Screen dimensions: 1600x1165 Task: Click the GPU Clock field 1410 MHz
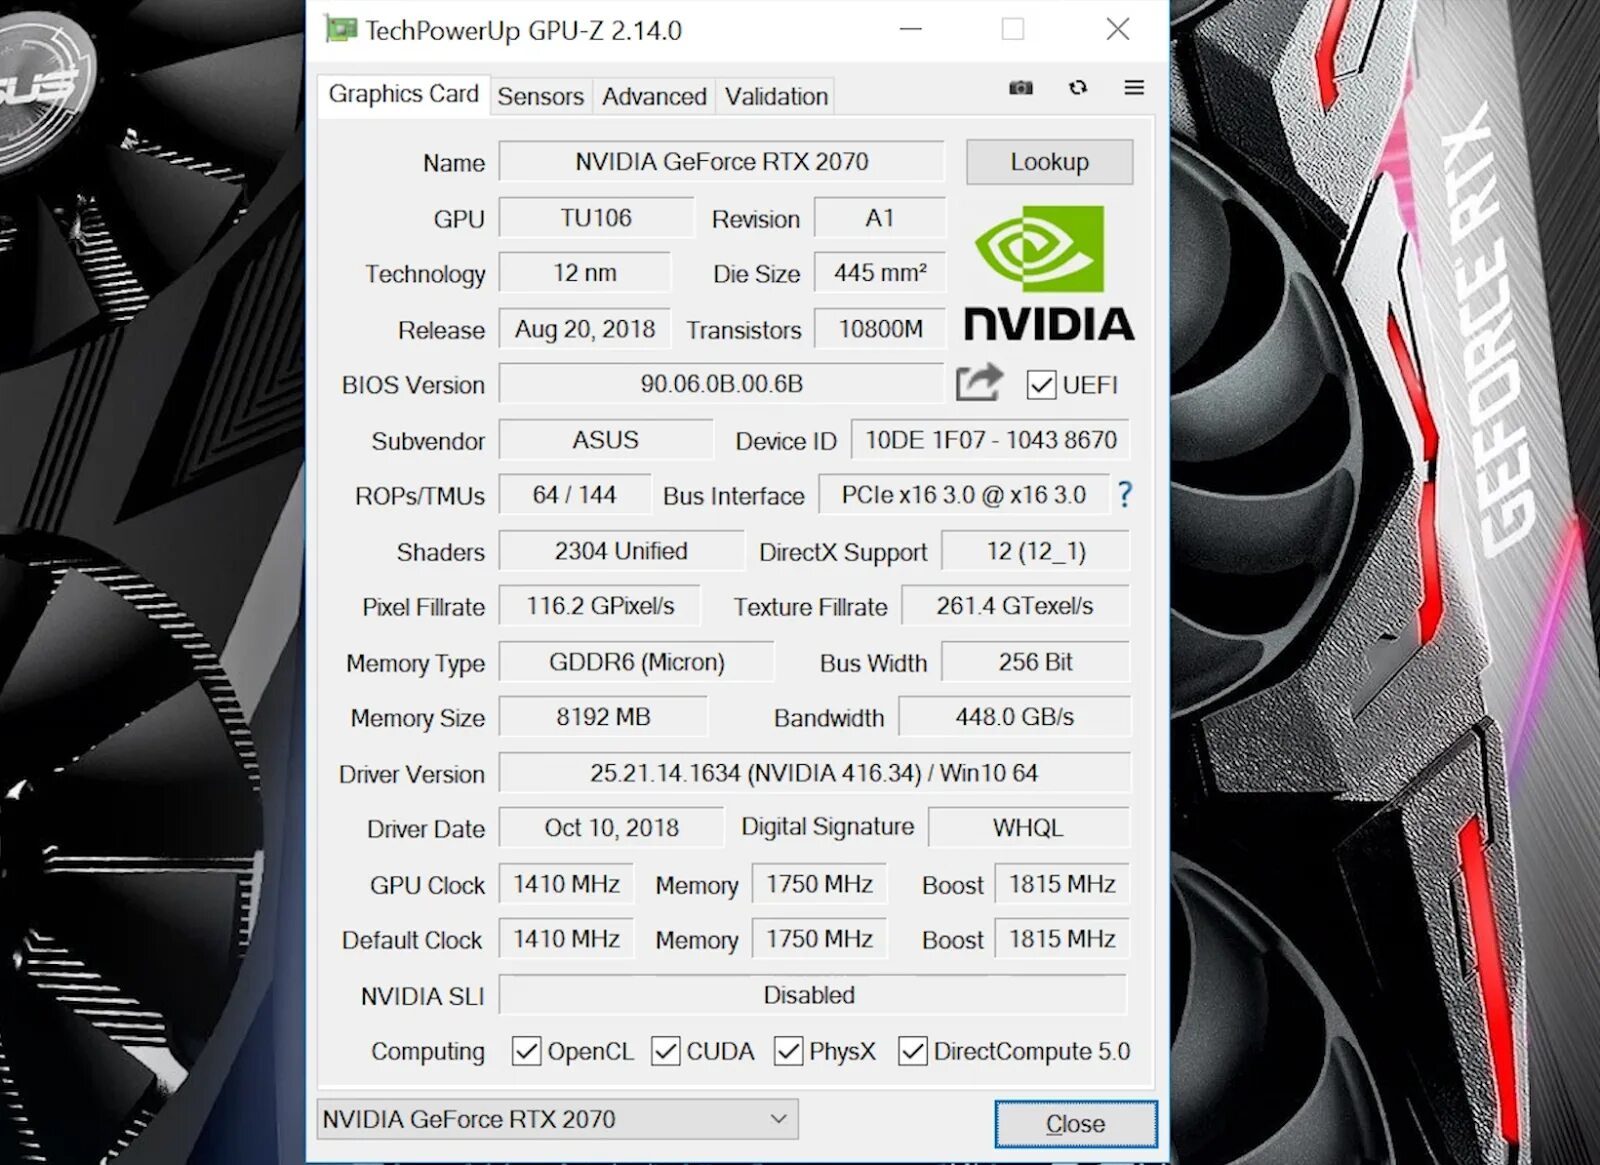[x=566, y=884]
